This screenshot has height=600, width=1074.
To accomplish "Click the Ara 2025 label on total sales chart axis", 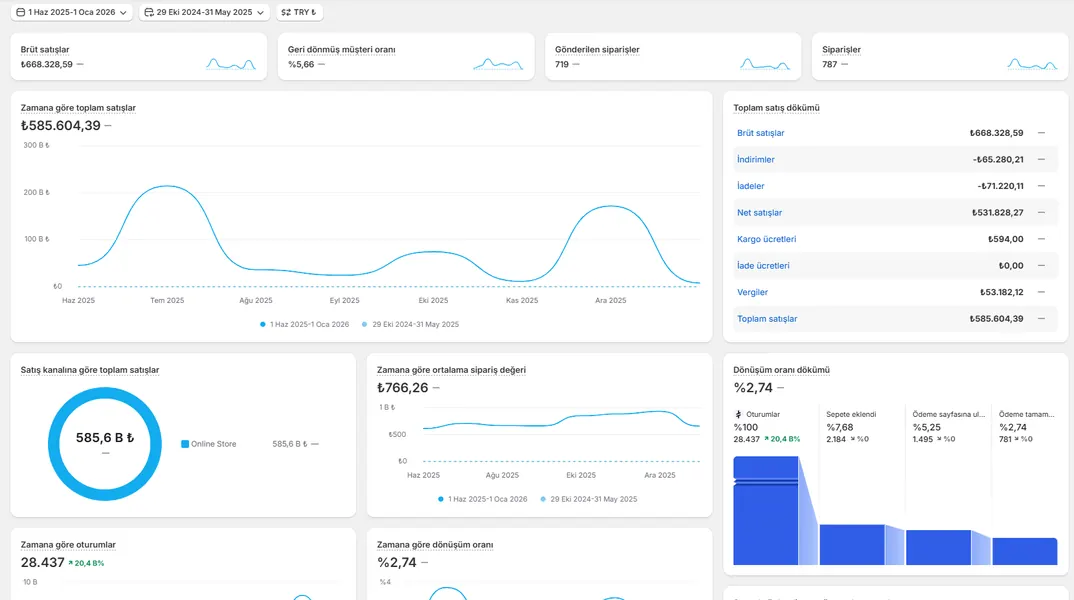I will (610, 301).
